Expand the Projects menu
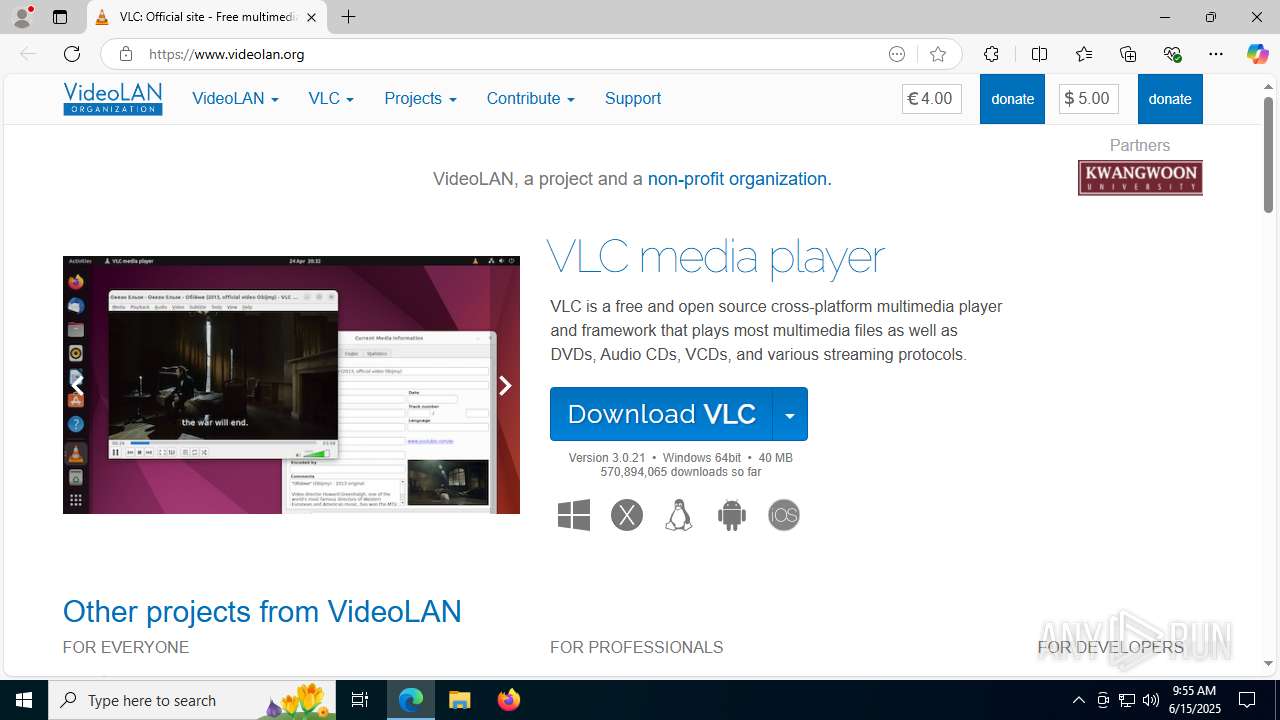Viewport: 1280px width, 720px height. 420,98
